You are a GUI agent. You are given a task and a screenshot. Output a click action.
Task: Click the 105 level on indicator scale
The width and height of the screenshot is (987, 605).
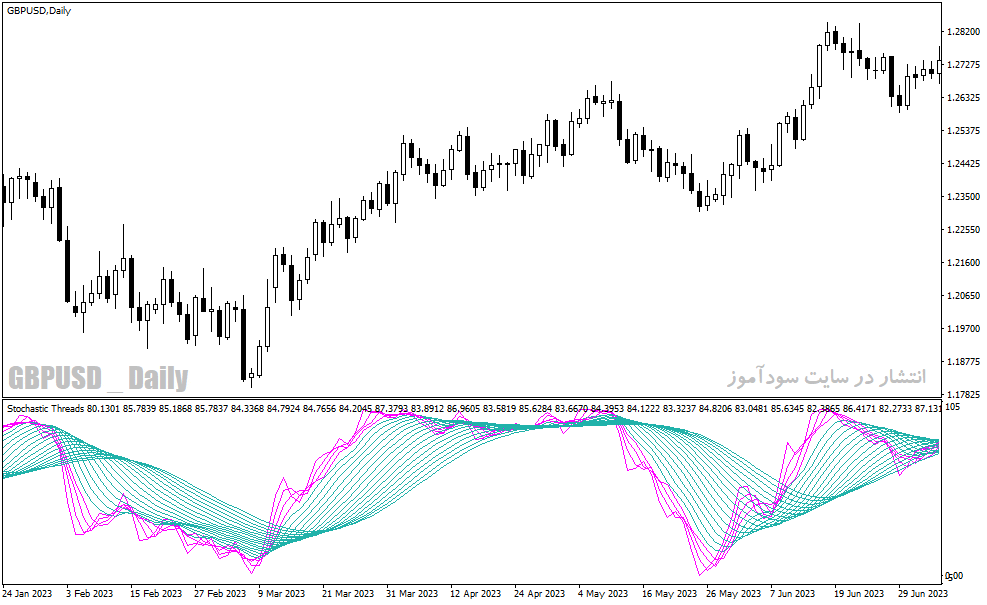pos(952,407)
